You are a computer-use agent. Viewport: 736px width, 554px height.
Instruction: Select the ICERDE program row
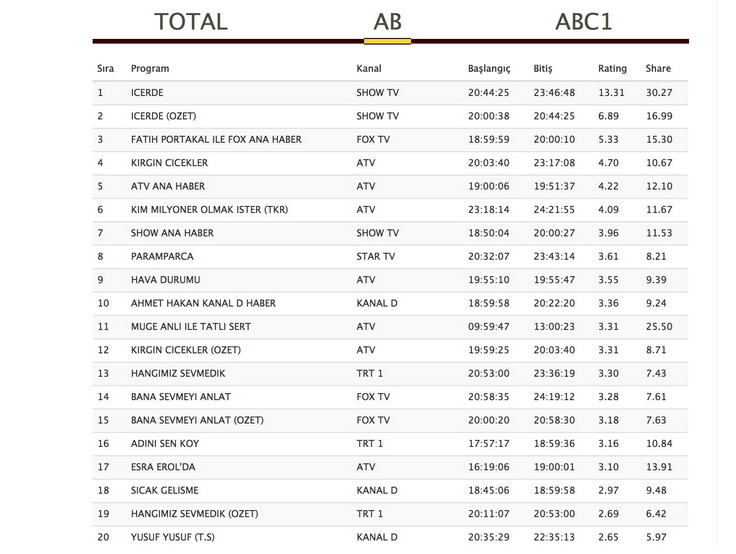click(146, 93)
